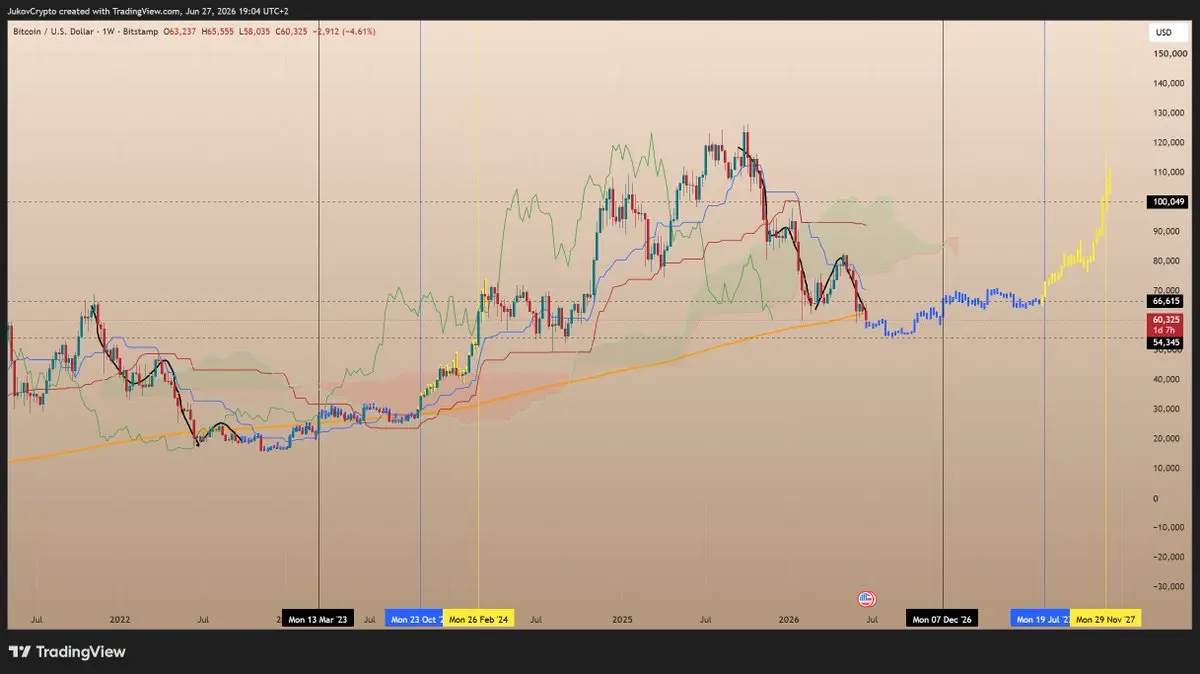
Task: Click the 150,000 price axis label
Action: 1168,54
